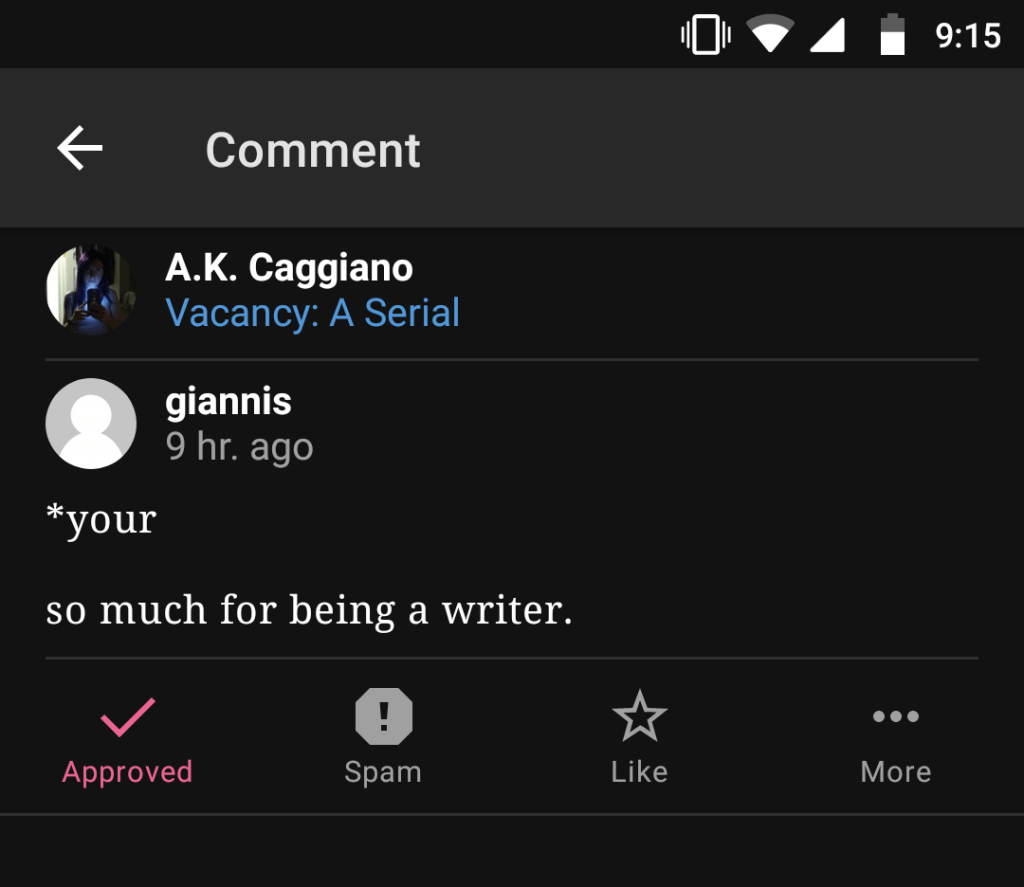Viewport: 1024px width, 887px height.
Task: Click the '9 hr. ago' timestamp
Action: click(x=239, y=447)
